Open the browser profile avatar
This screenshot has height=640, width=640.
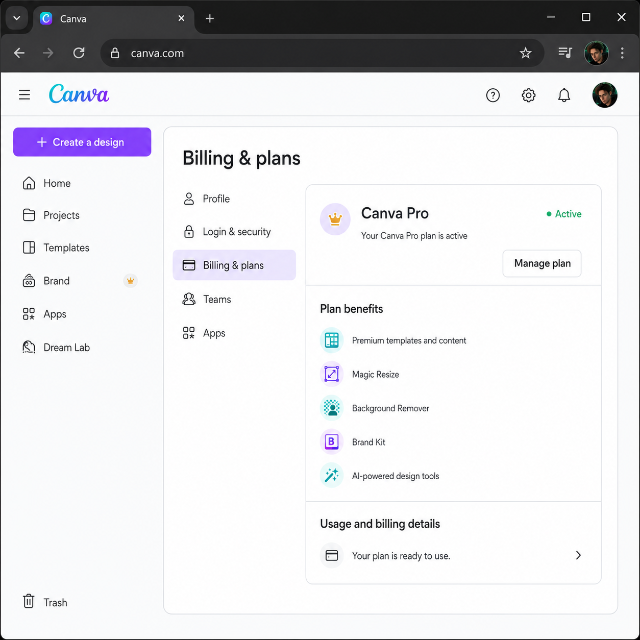click(596, 53)
